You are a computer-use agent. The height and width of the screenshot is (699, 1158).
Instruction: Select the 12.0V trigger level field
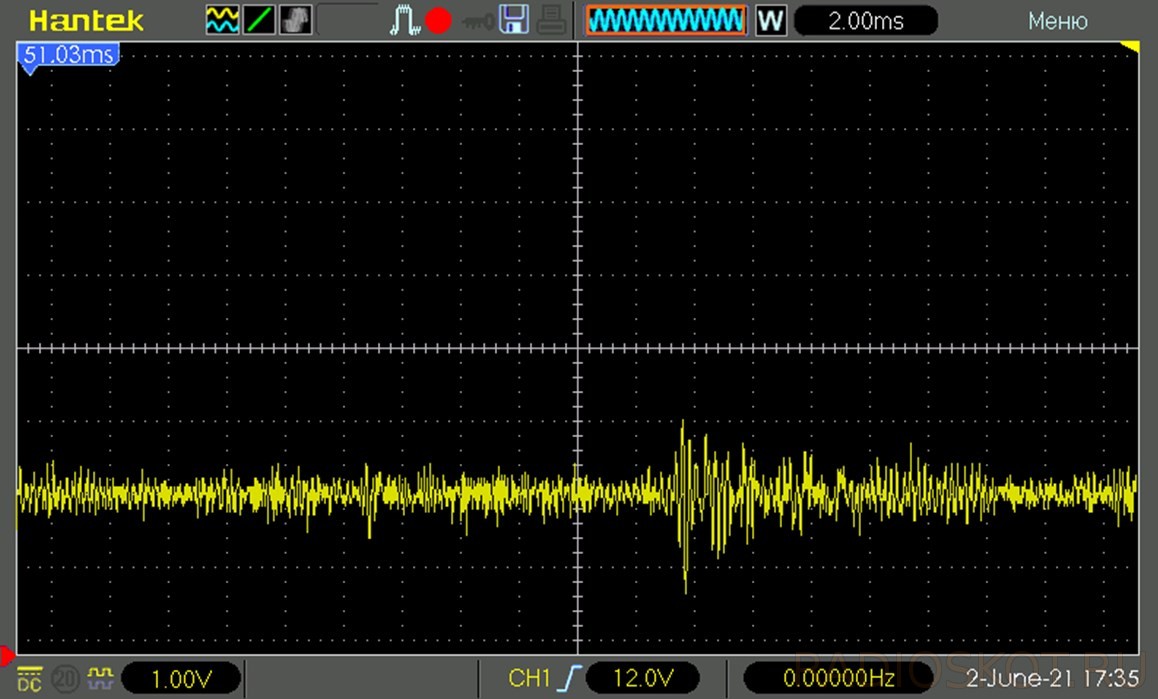642,679
